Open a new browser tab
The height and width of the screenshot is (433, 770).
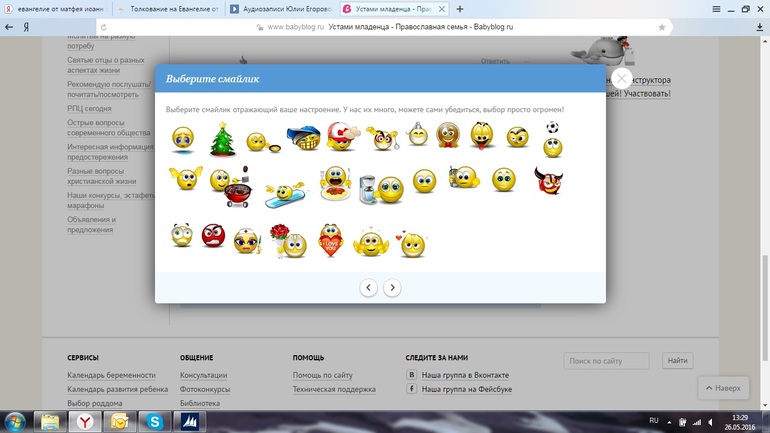(x=460, y=8)
